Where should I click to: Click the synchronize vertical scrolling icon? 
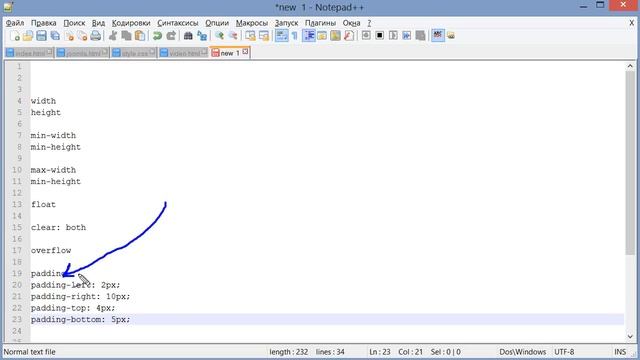pyautogui.click(x=250, y=36)
